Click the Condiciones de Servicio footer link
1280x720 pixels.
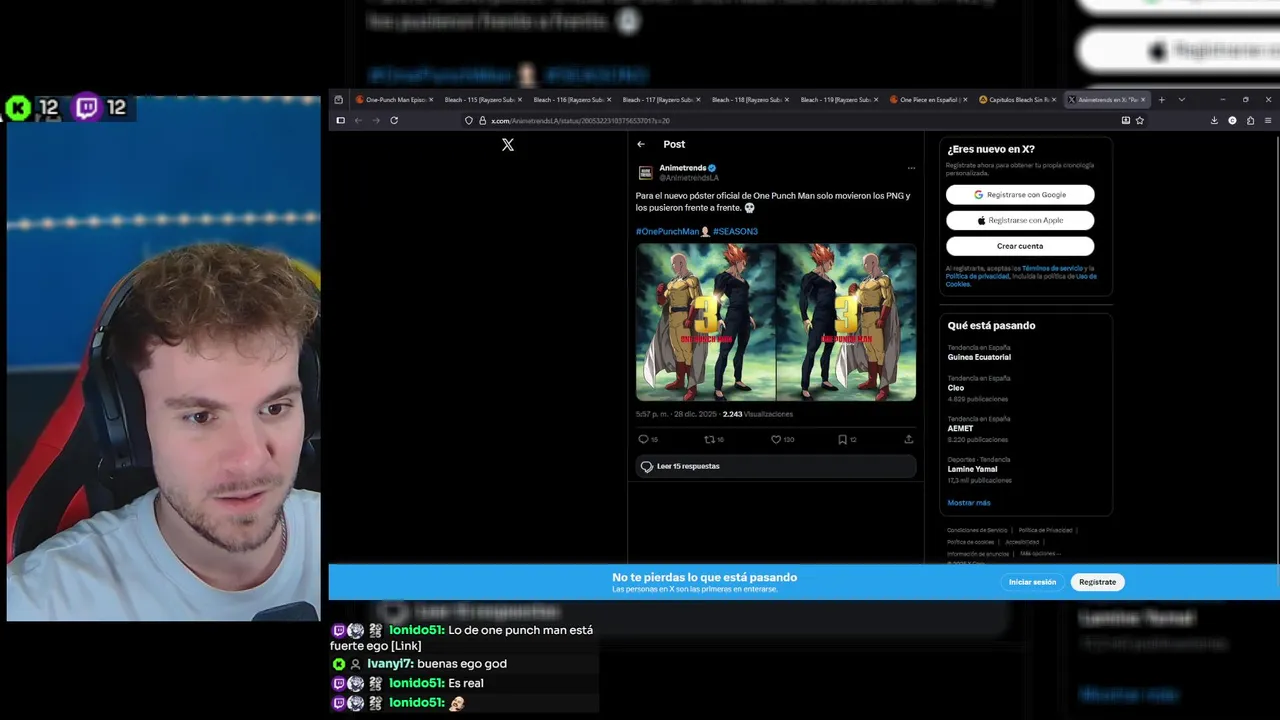[977, 530]
